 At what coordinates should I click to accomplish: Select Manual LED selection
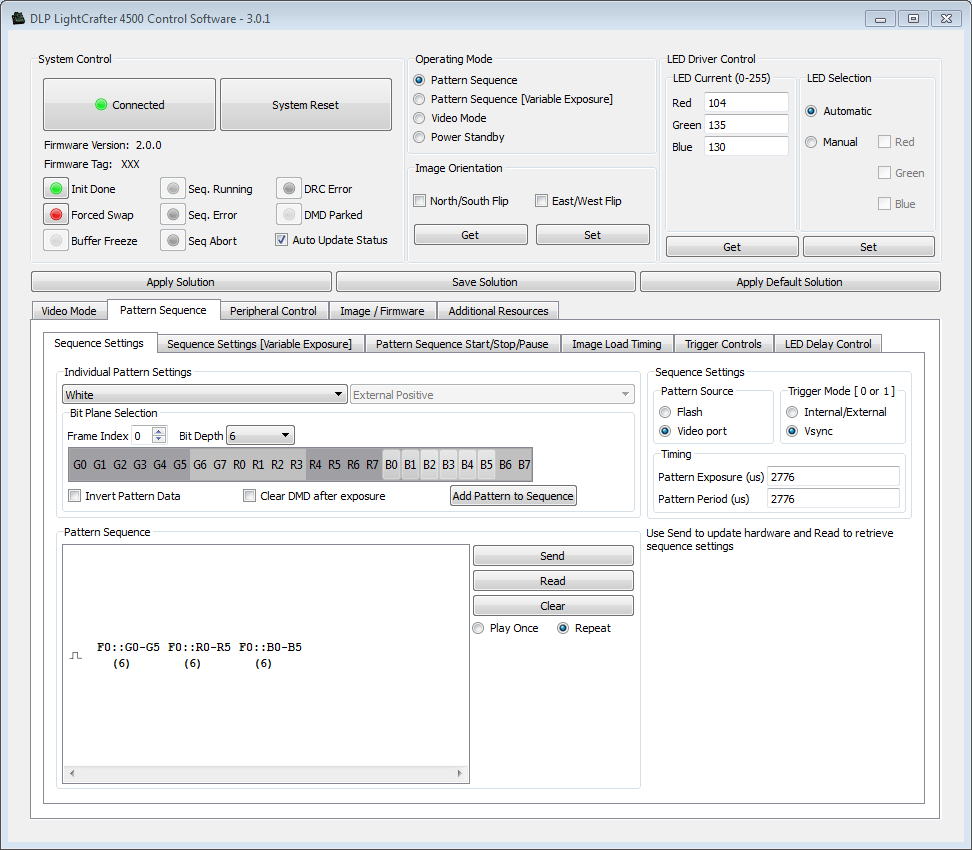point(811,142)
